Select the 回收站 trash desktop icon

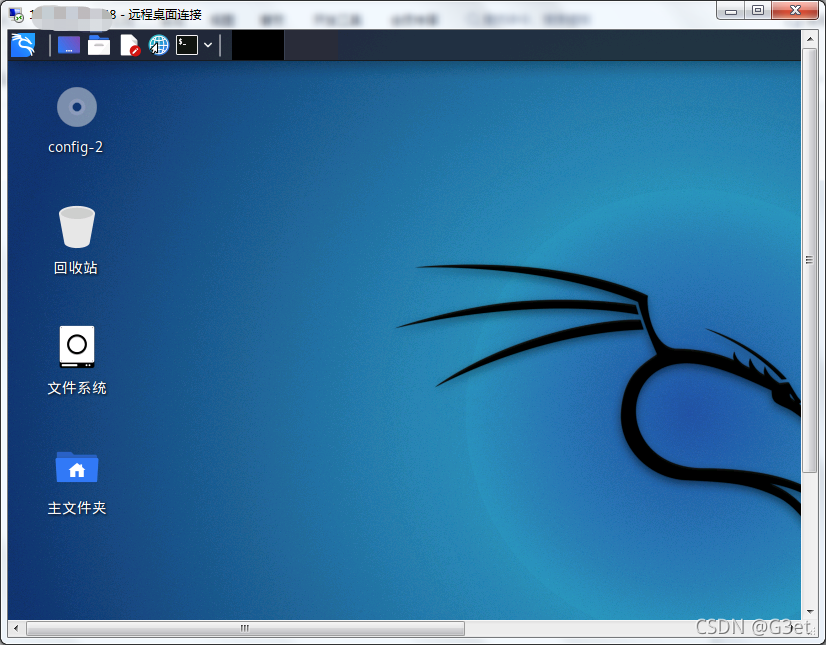[x=77, y=227]
